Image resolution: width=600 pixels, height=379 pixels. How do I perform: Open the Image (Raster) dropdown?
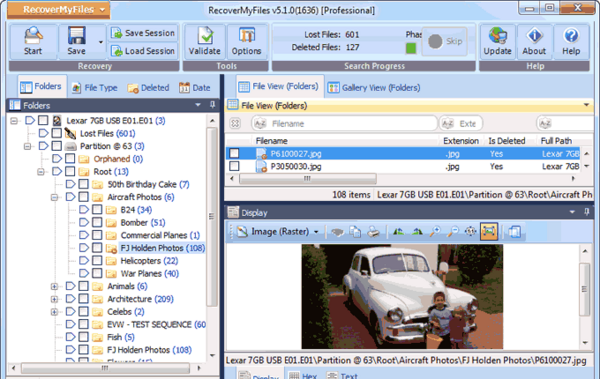[316, 232]
